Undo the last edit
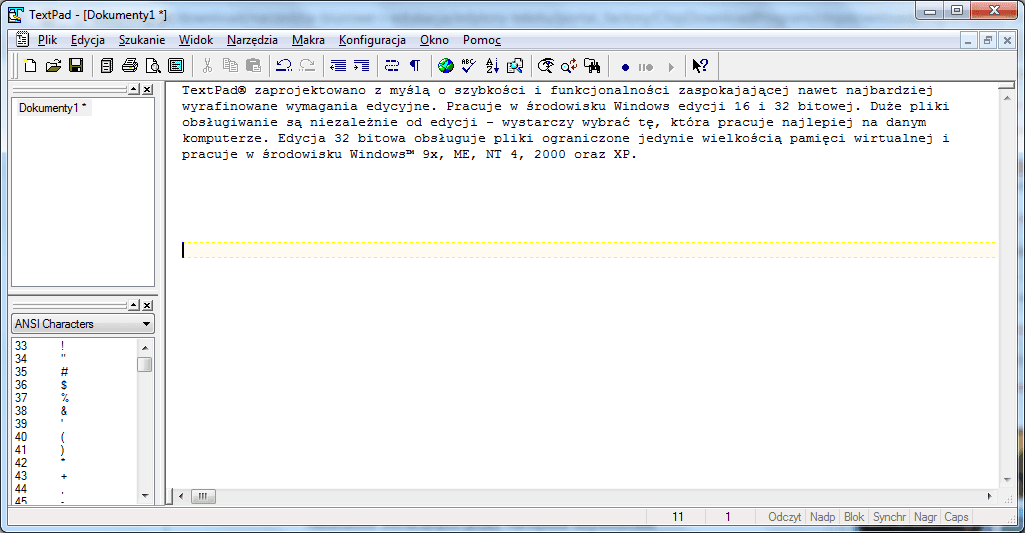Image resolution: width=1025 pixels, height=533 pixels. coord(284,65)
